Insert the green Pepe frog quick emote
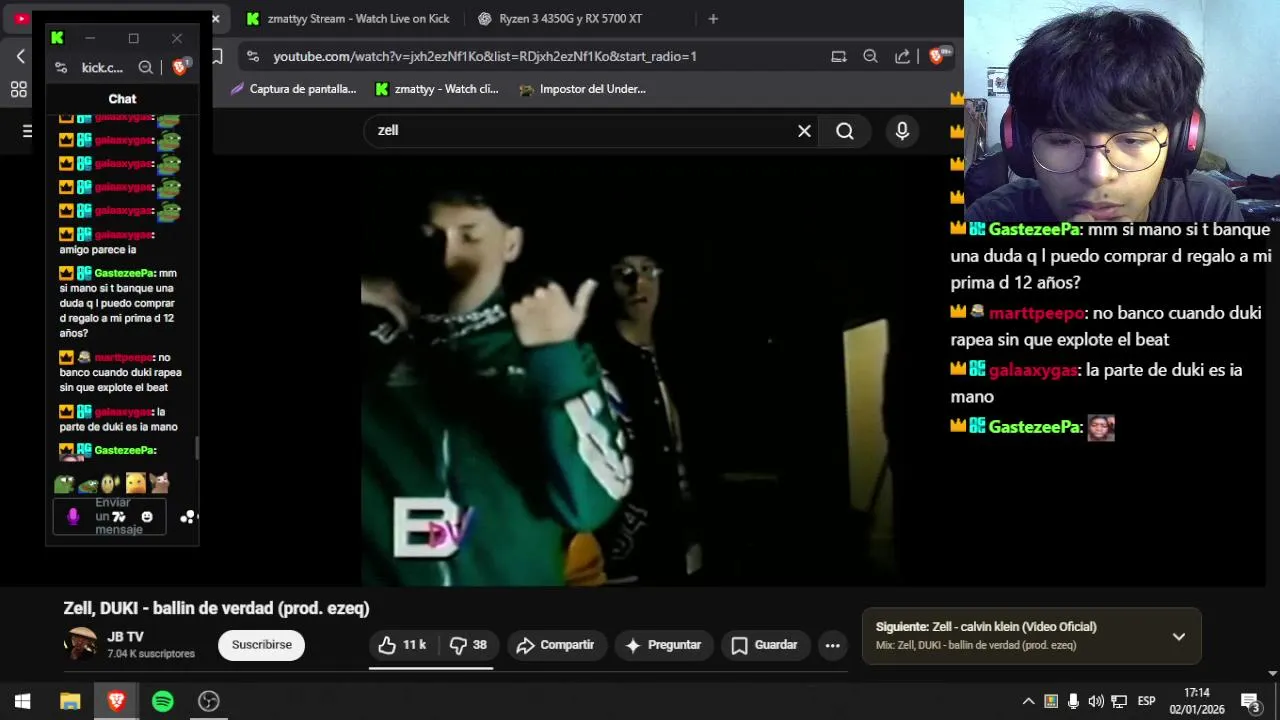Screen dimensions: 1280x720 (64, 484)
